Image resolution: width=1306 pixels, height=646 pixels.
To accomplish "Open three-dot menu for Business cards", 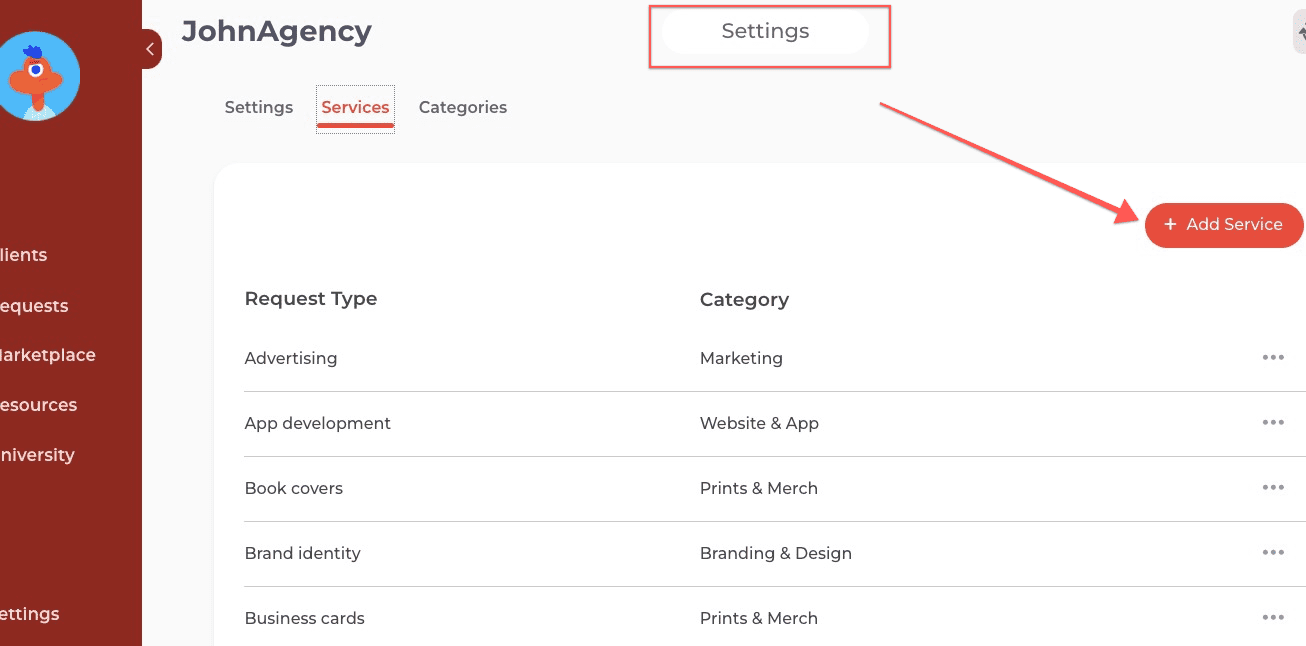I will 1272,618.
